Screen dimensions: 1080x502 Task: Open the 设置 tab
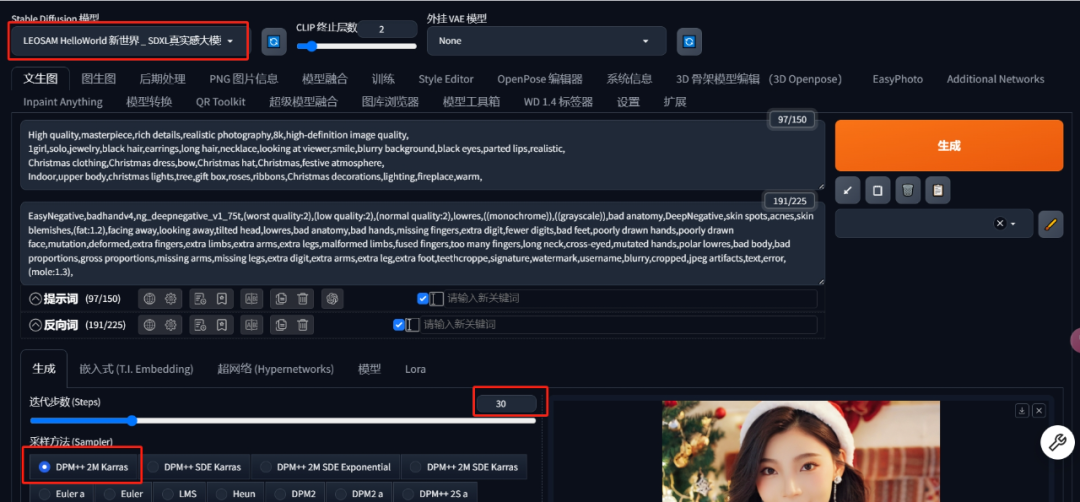click(x=628, y=102)
